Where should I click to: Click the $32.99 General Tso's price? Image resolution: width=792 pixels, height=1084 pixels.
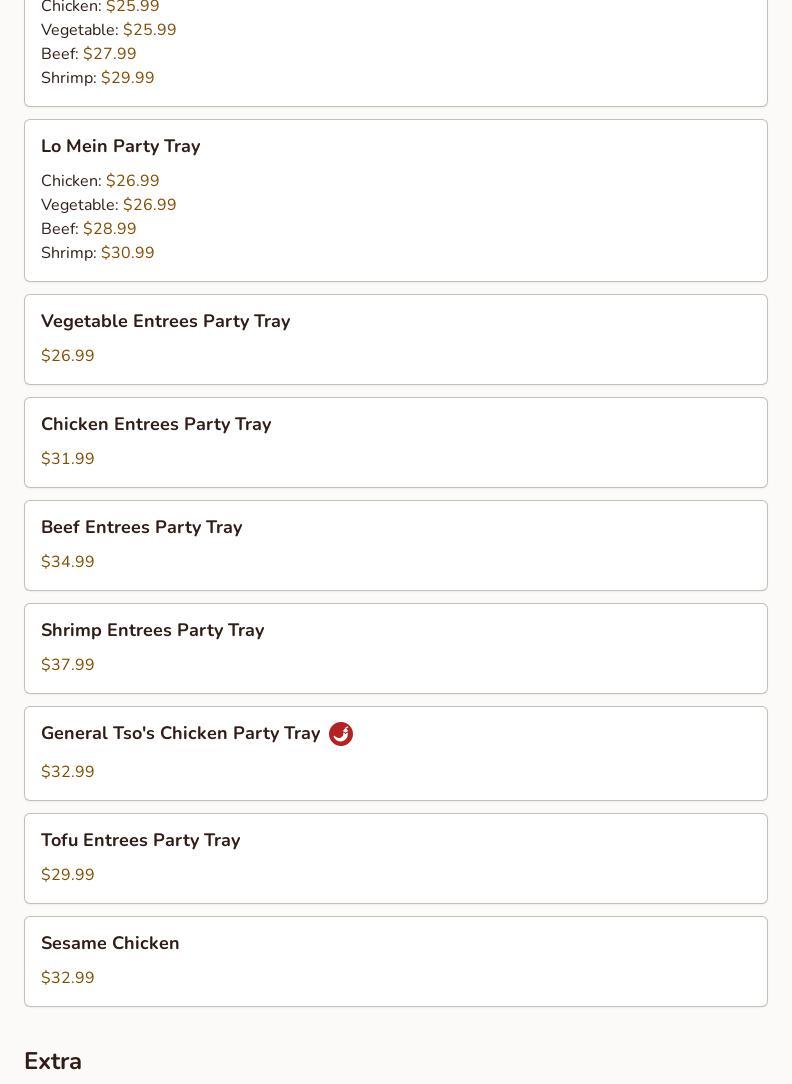68,772
